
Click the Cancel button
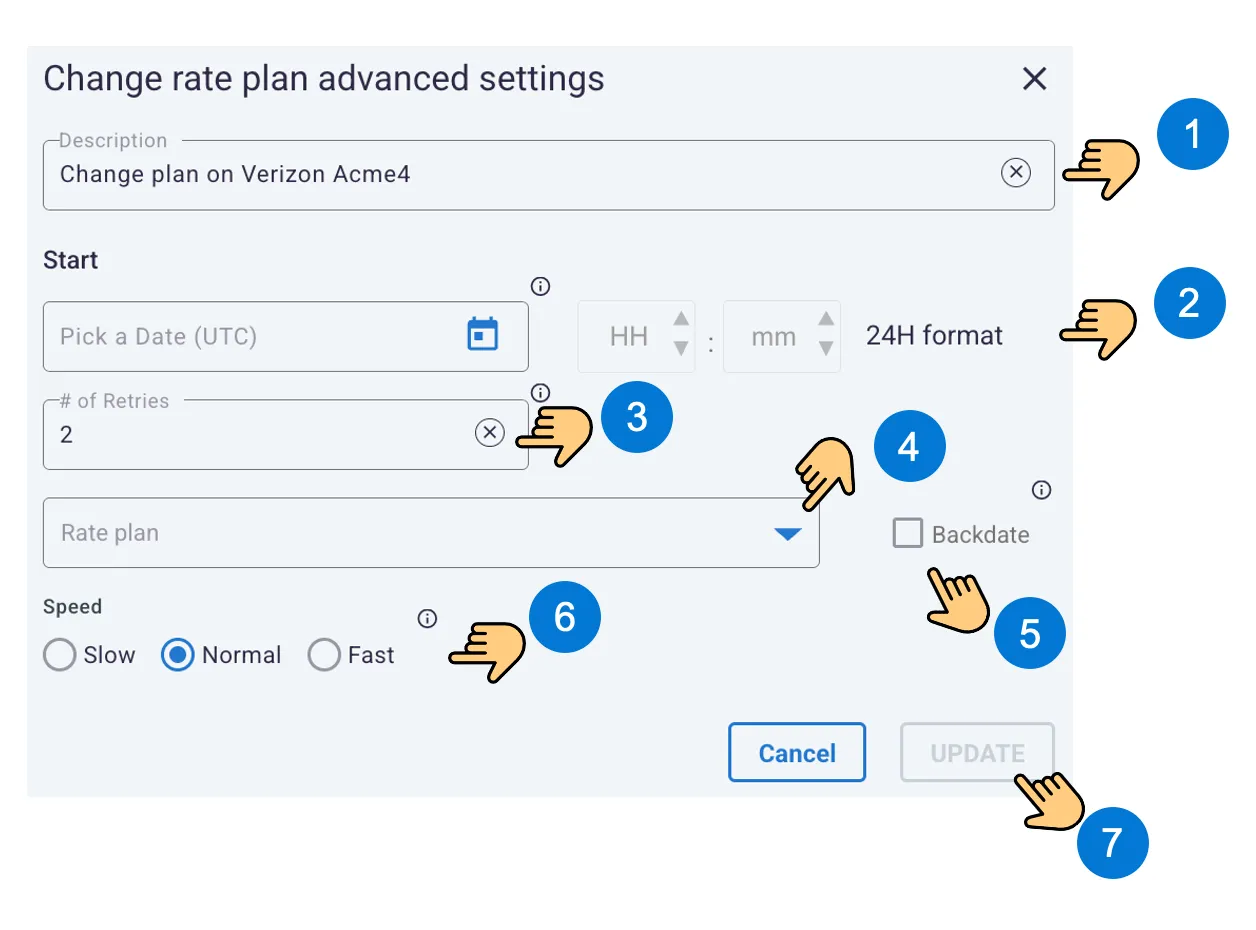pos(797,753)
